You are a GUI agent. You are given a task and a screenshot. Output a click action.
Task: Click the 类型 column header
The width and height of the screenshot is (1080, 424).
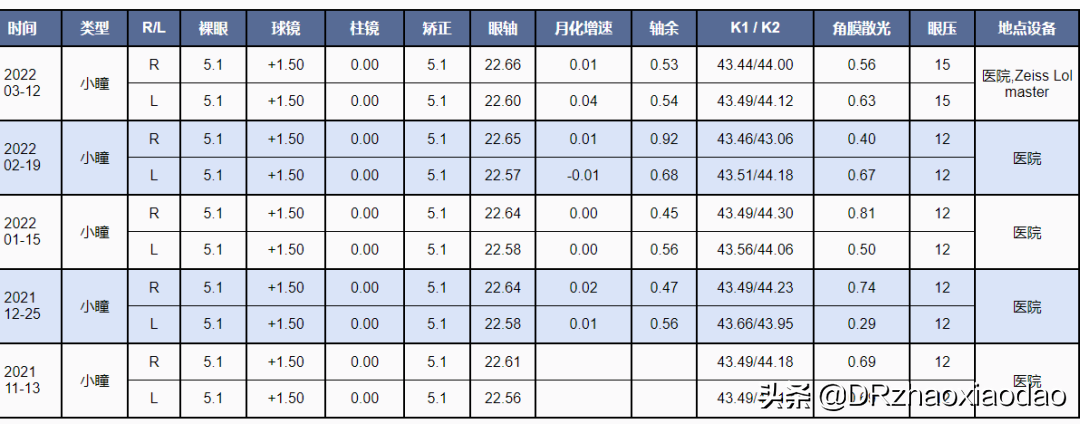tap(95, 29)
